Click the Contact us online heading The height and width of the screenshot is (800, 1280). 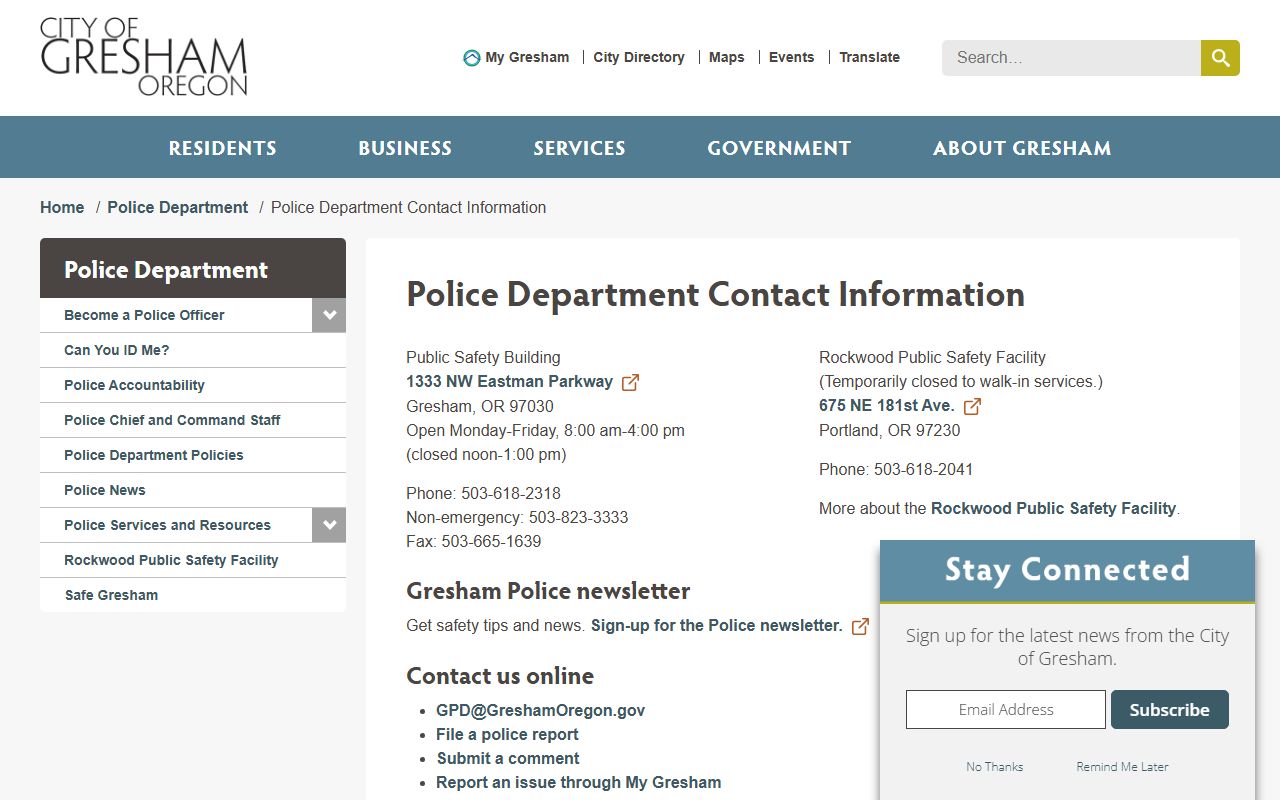click(x=500, y=676)
